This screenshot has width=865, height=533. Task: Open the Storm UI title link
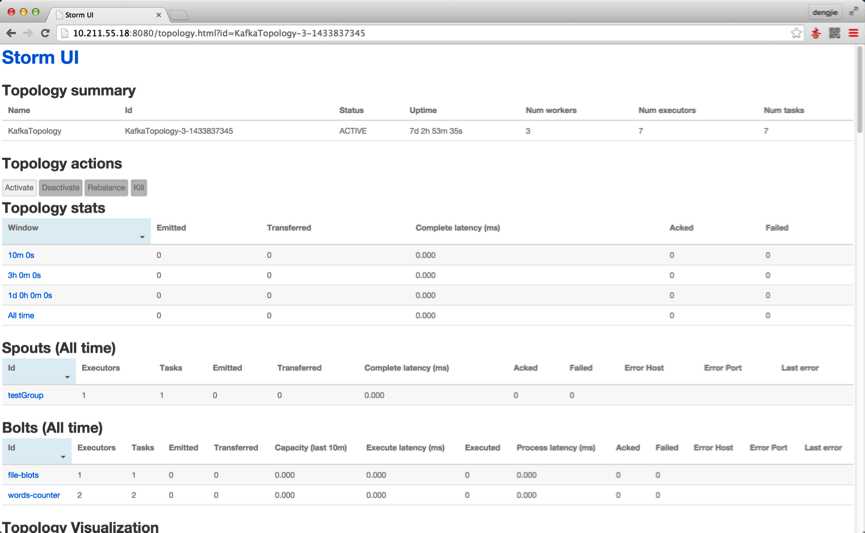point(40,57)
